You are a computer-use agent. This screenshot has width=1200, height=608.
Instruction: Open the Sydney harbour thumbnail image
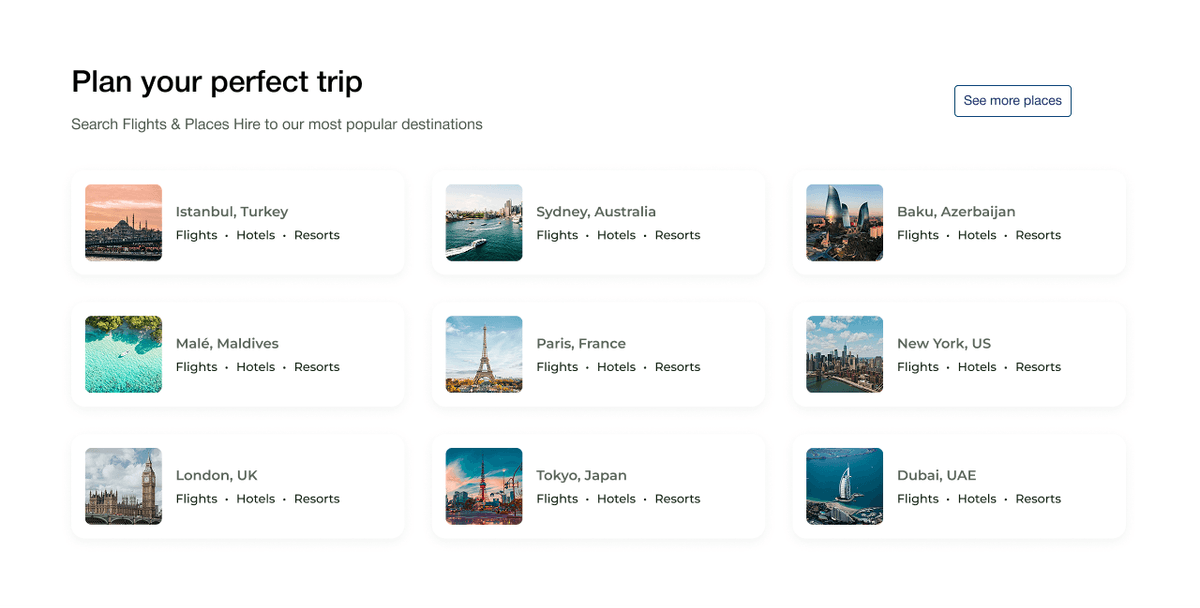tap(484, 223)
